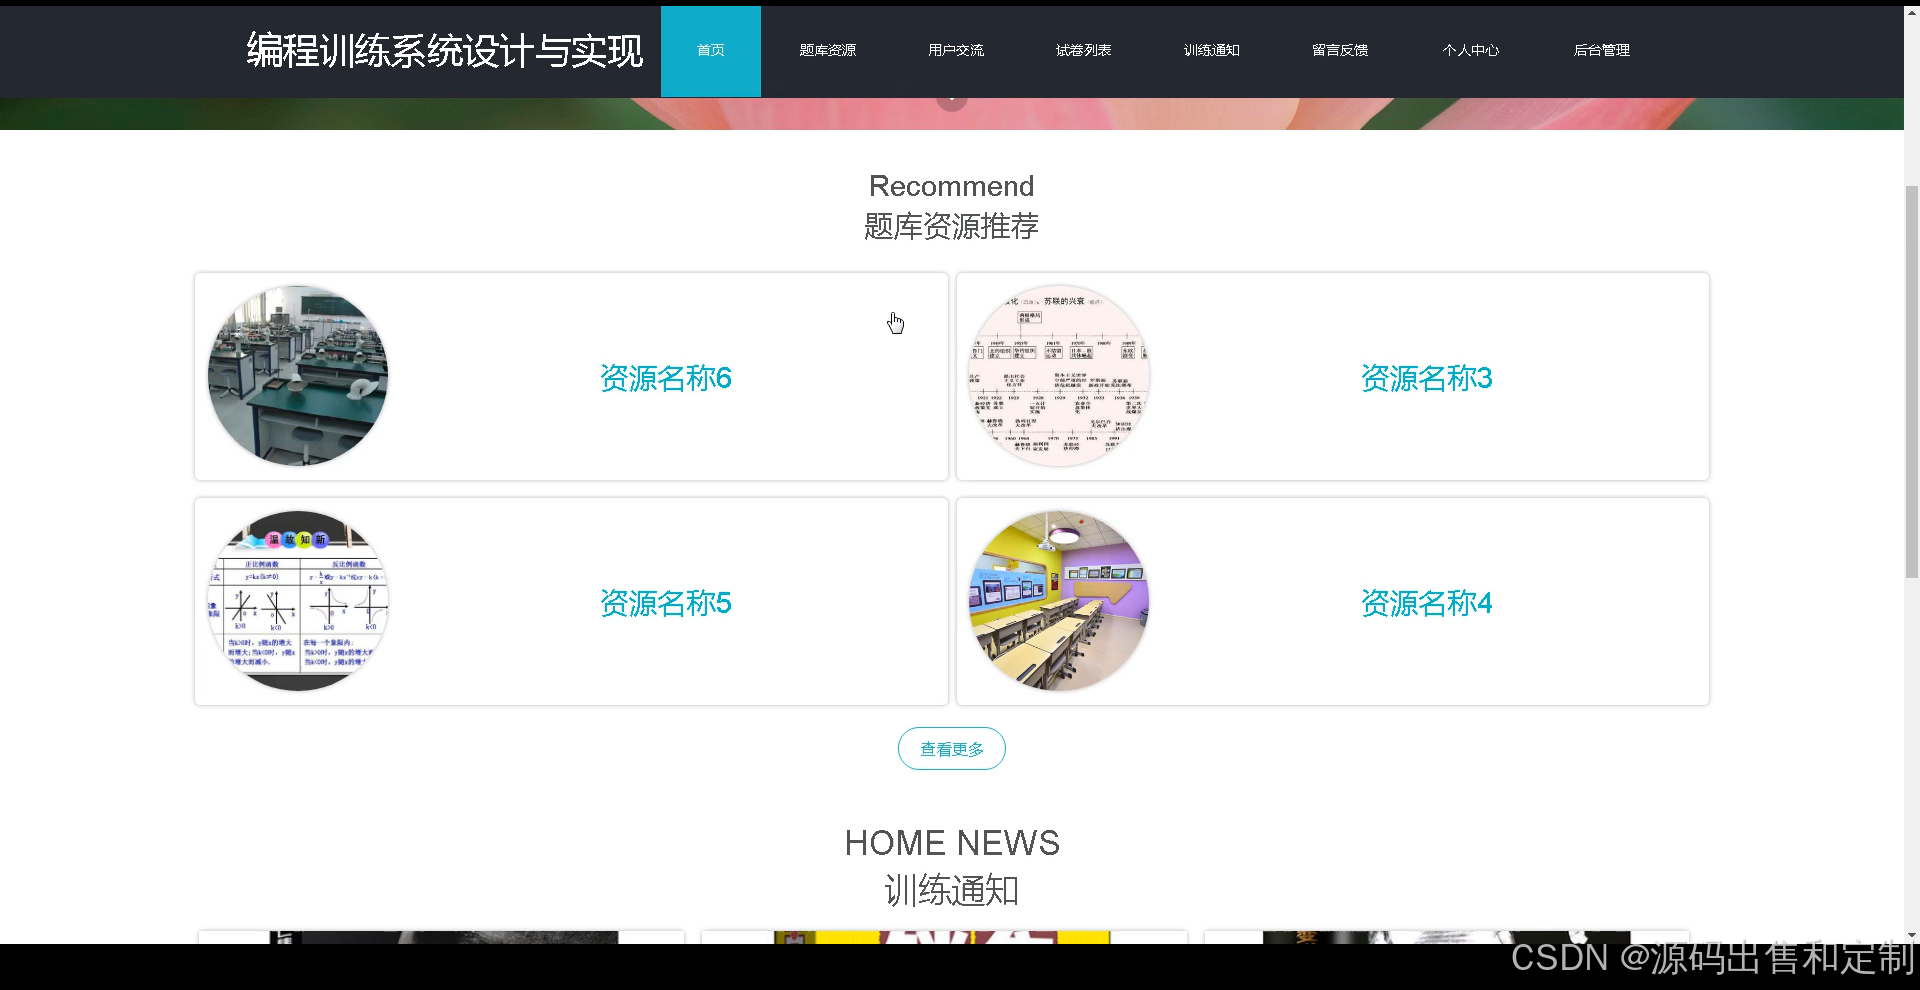
Task: Click the timeline diagram circular thumbnail
Action: [1059, 376]
